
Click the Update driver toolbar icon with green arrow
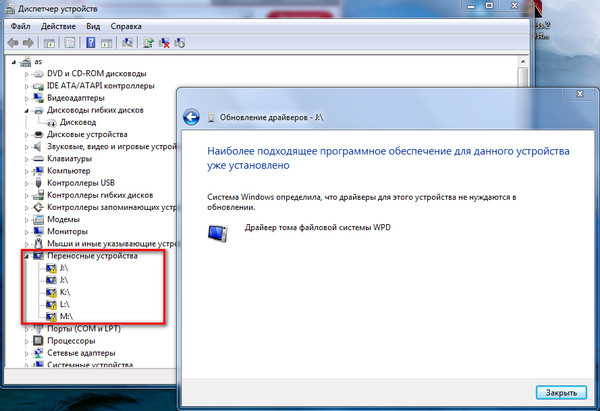(148, 42)
